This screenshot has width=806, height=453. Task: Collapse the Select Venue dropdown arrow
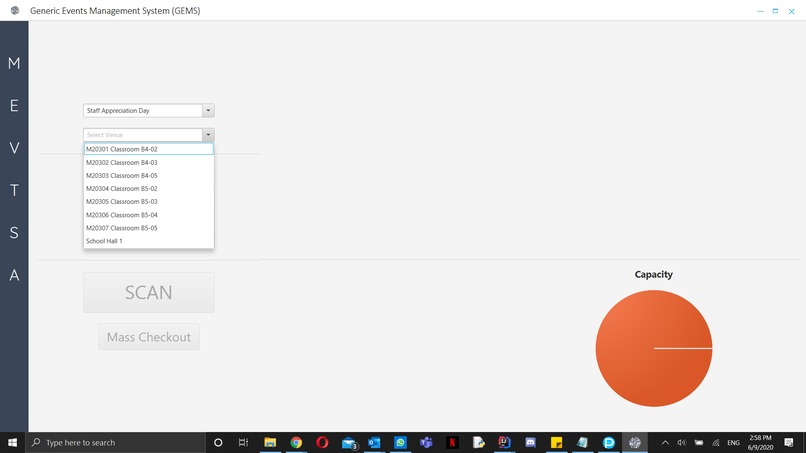pyautogui.click(x=208, y=135)
